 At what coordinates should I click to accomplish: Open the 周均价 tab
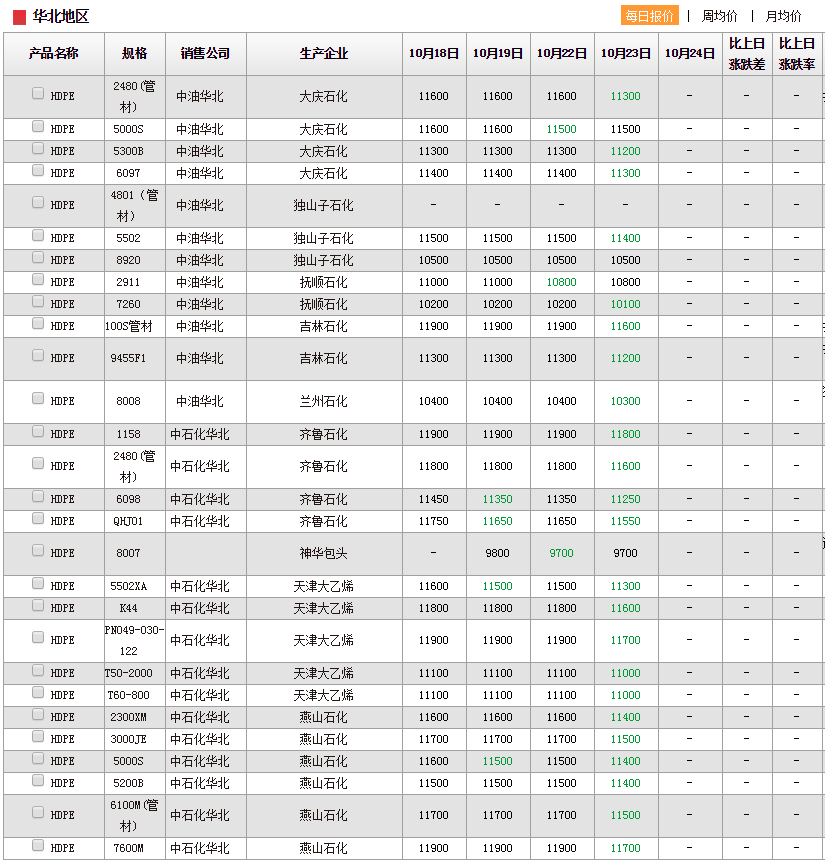[x=719, y=16]
